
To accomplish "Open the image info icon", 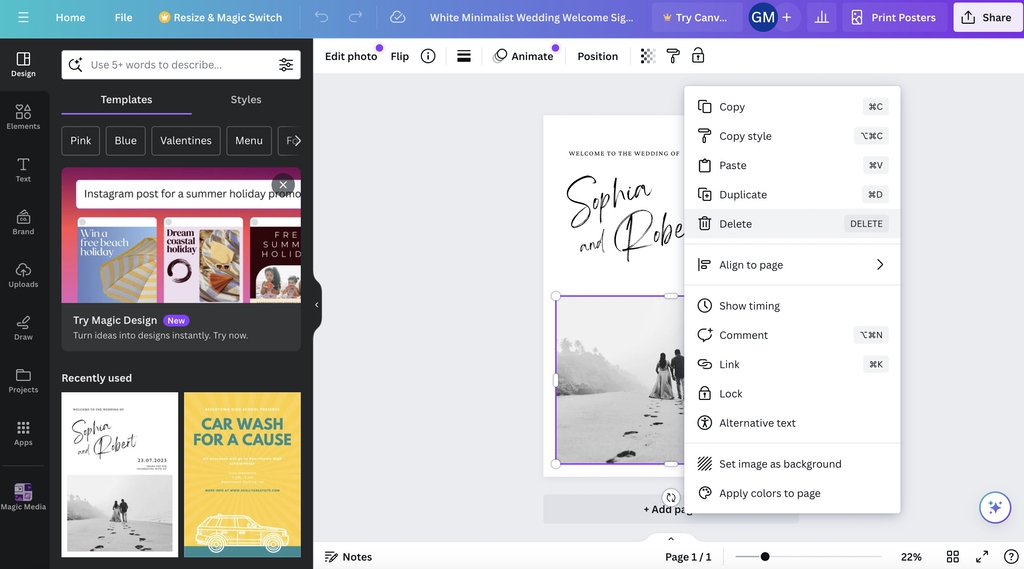I will pyautogui.click(x=428, y=56).
